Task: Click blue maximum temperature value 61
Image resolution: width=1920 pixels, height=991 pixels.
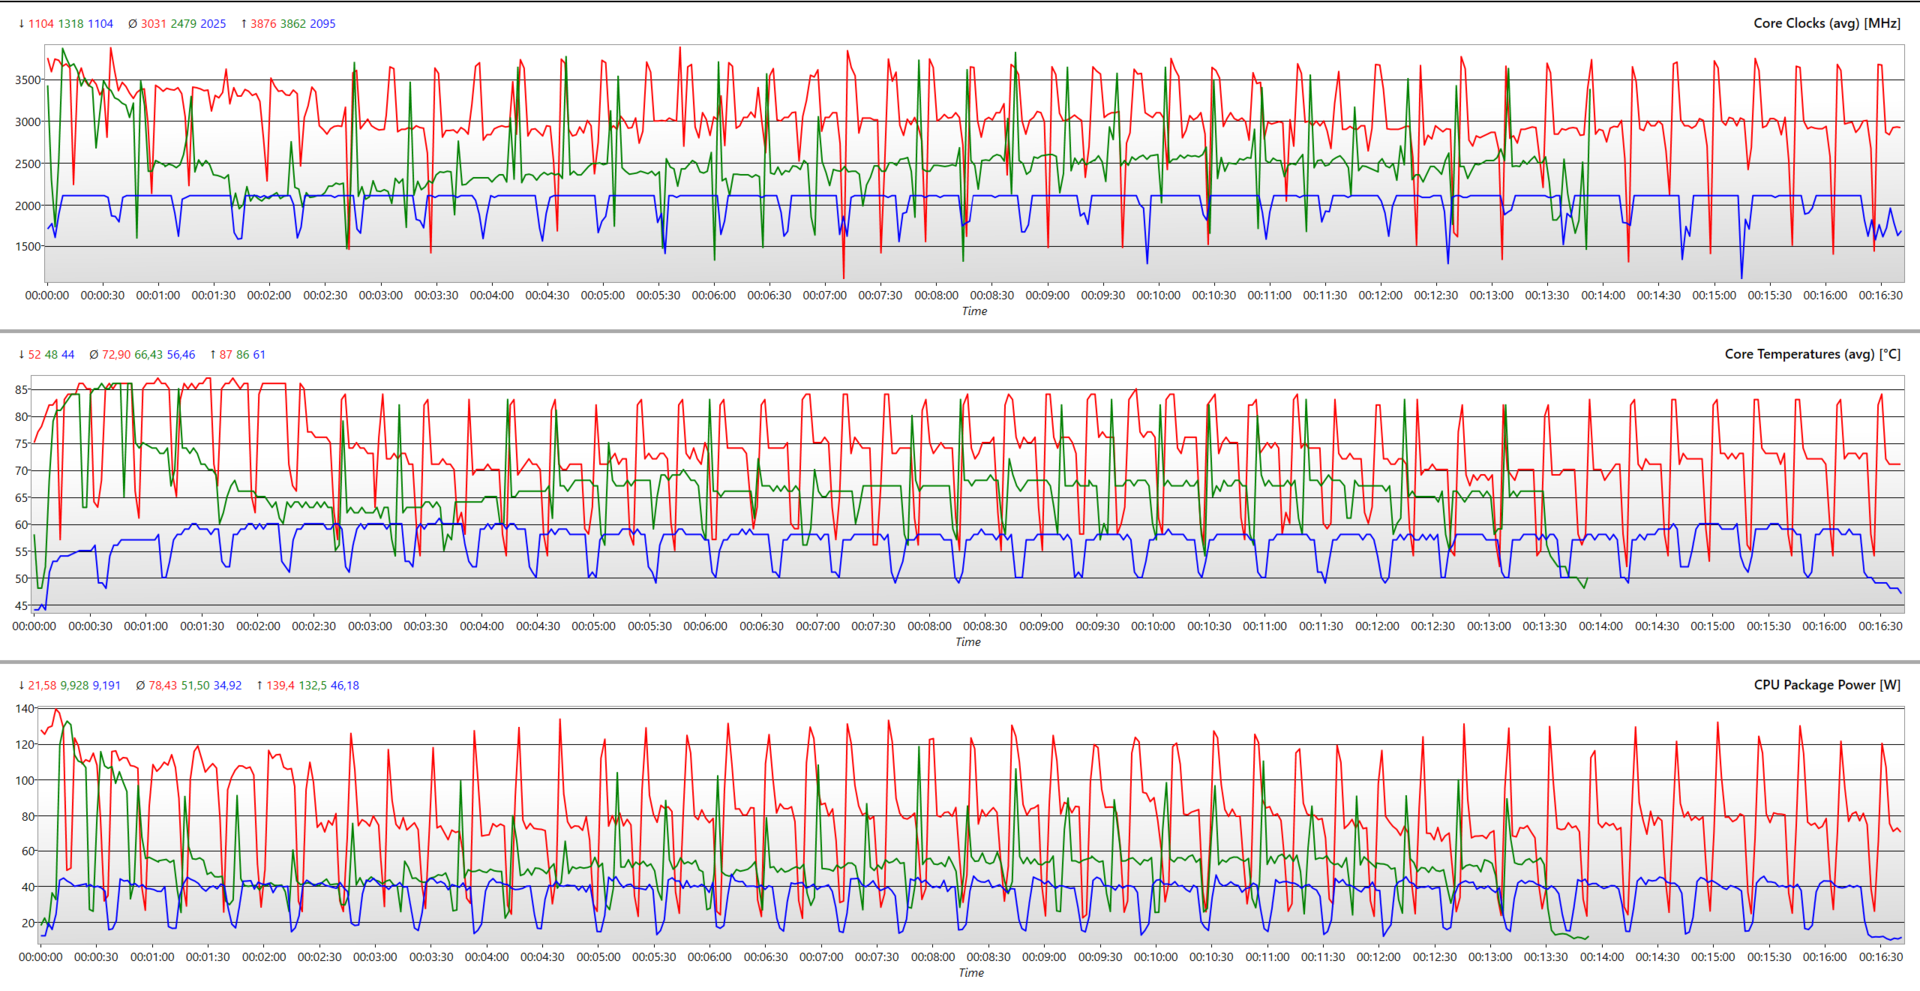Action: [x=259, y=355]
